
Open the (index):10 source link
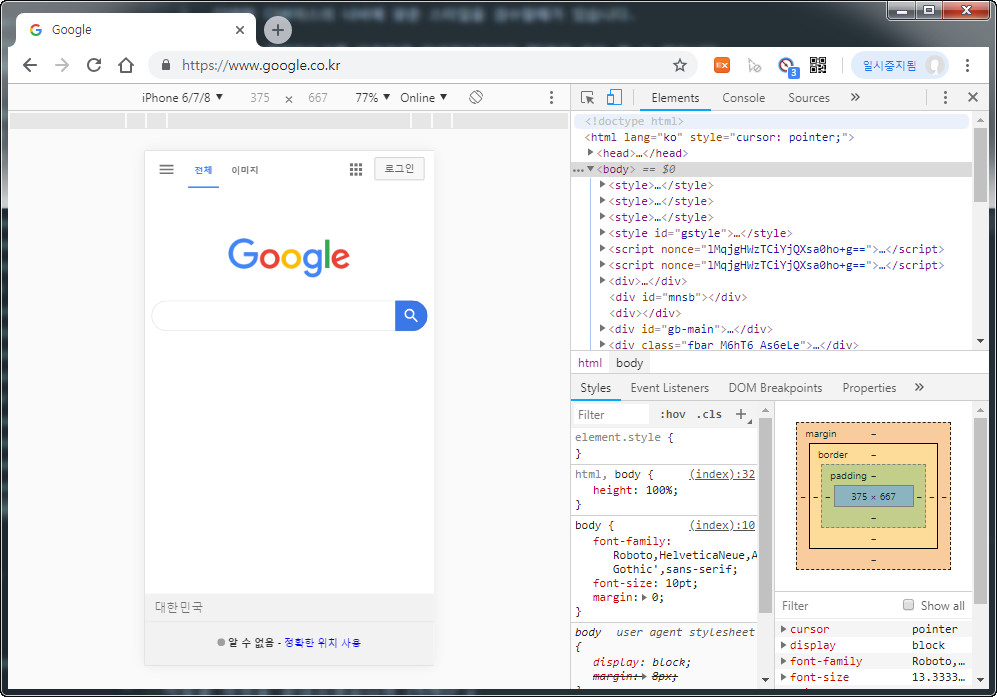(722, 525)
